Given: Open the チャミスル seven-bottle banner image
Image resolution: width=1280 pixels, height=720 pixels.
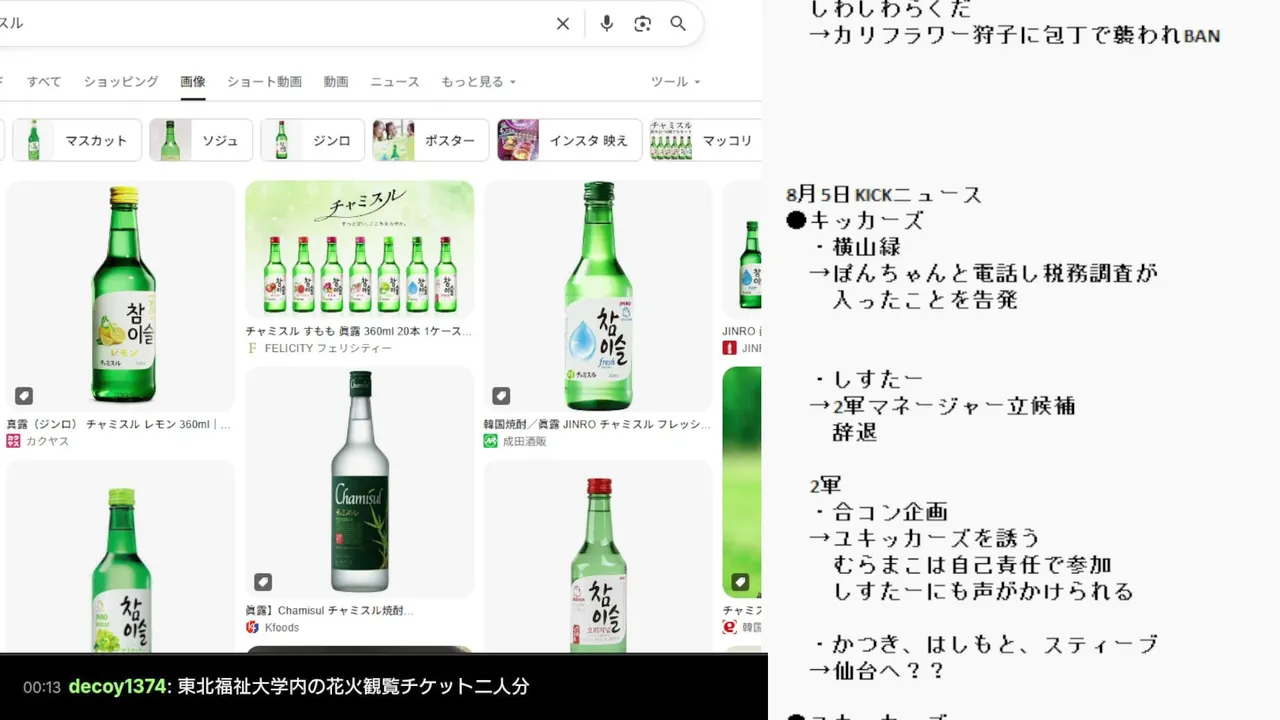Looking at the screenshot, I should click(x=359, y=249).
